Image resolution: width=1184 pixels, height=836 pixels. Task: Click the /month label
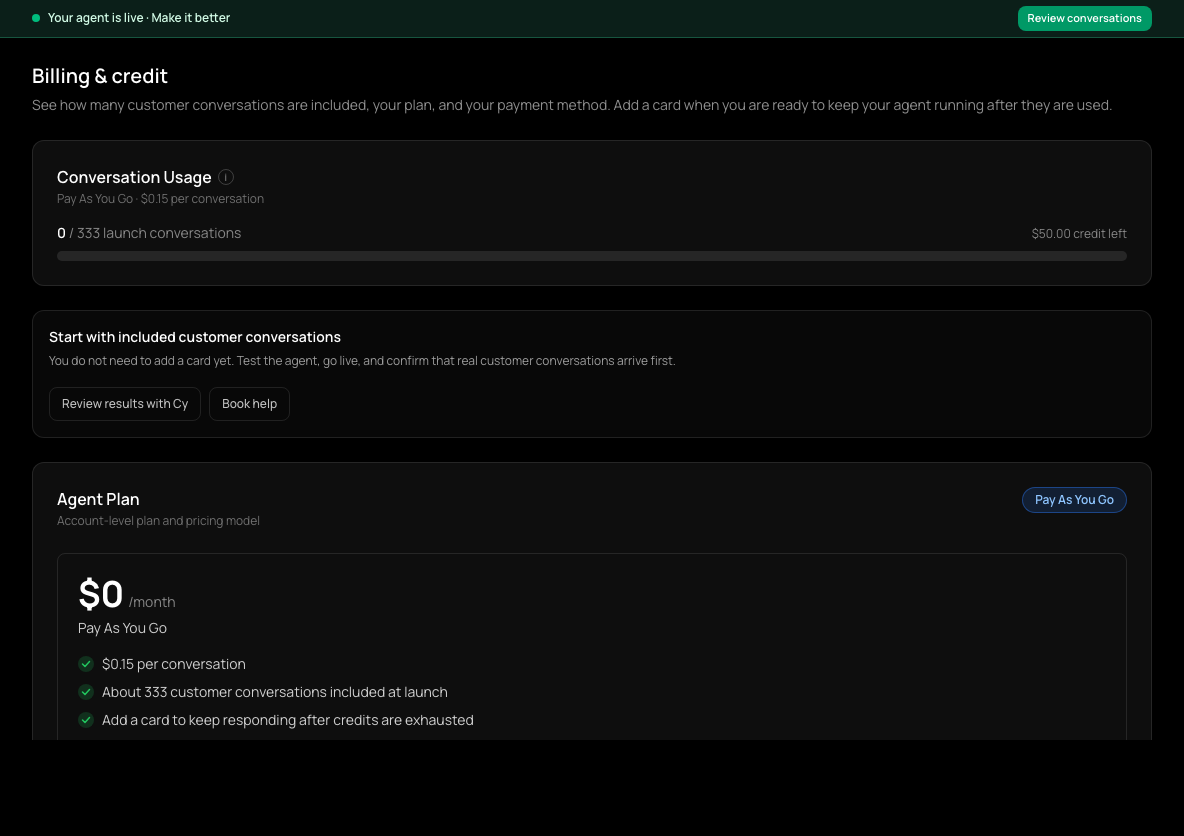click(x=152, y=602)
